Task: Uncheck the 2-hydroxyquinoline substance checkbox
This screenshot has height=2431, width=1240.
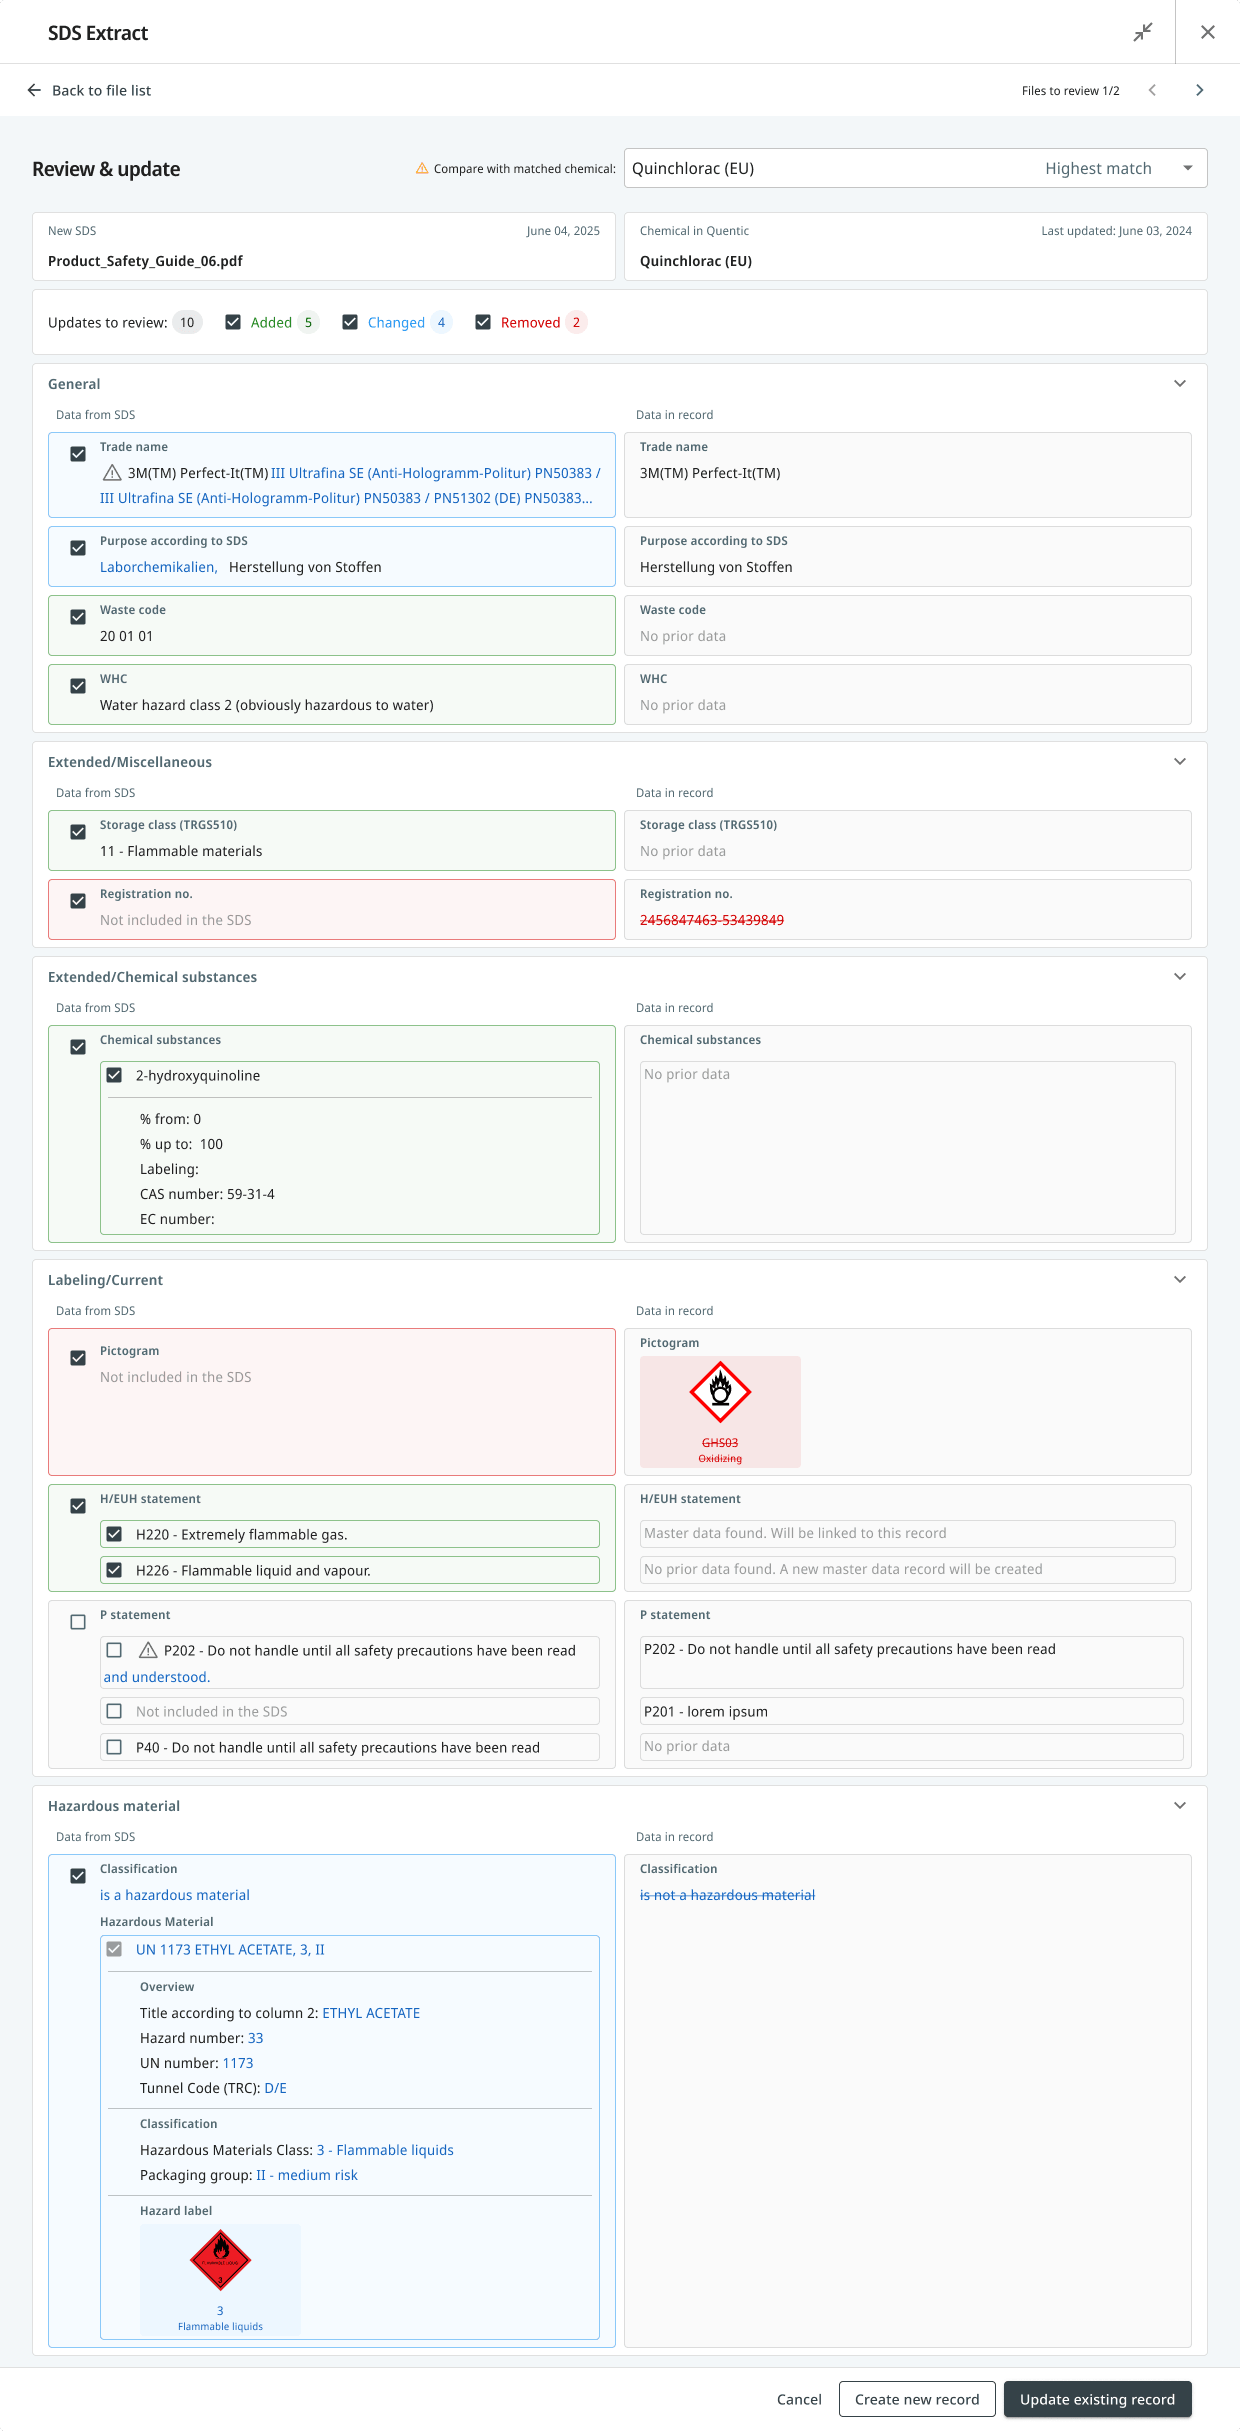Action: pyautogui.click(x=114, y=1075)
